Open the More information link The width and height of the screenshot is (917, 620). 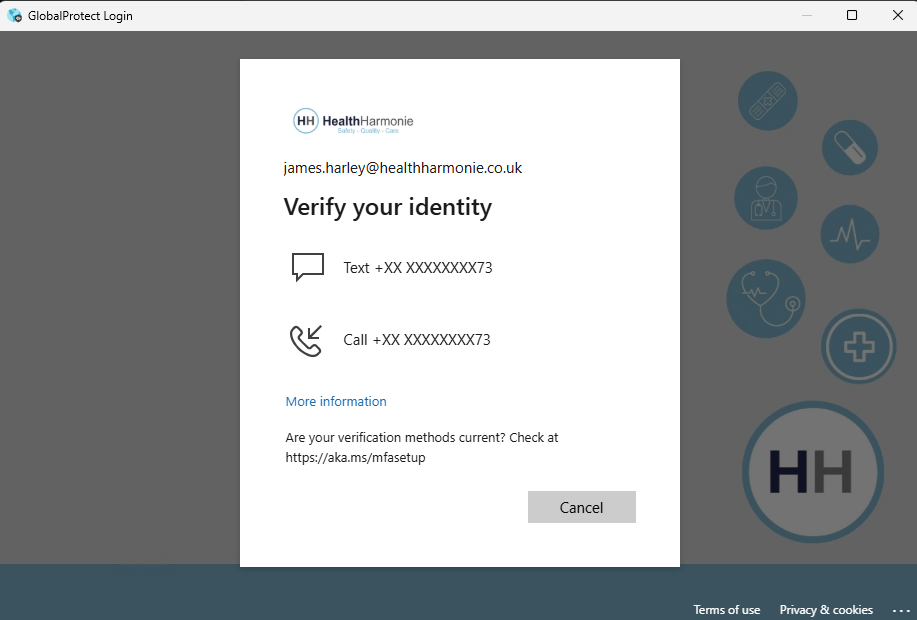336,401
